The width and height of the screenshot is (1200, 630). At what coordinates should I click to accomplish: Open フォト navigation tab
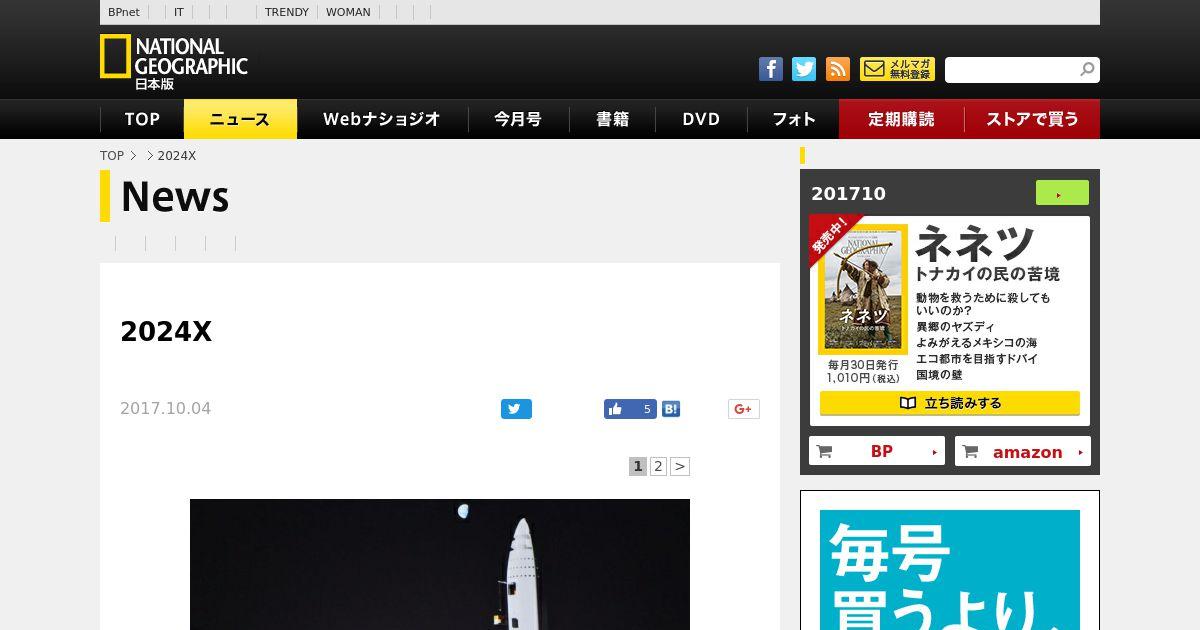pos(793,119)
